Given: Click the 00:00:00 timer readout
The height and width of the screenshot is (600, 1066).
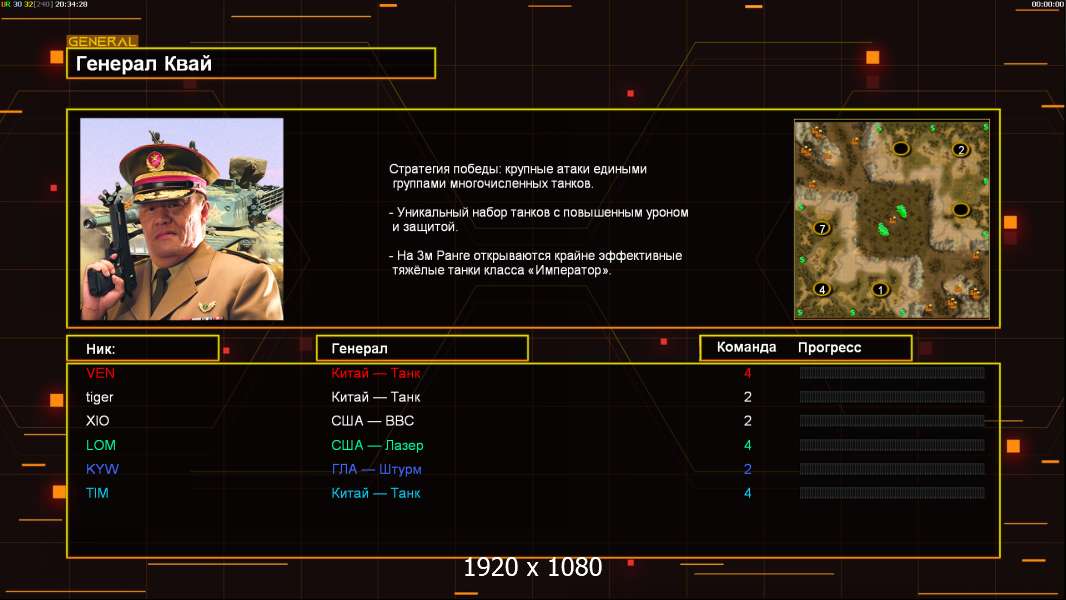Looking at the screenshot, I should (x=1047, y=4).
